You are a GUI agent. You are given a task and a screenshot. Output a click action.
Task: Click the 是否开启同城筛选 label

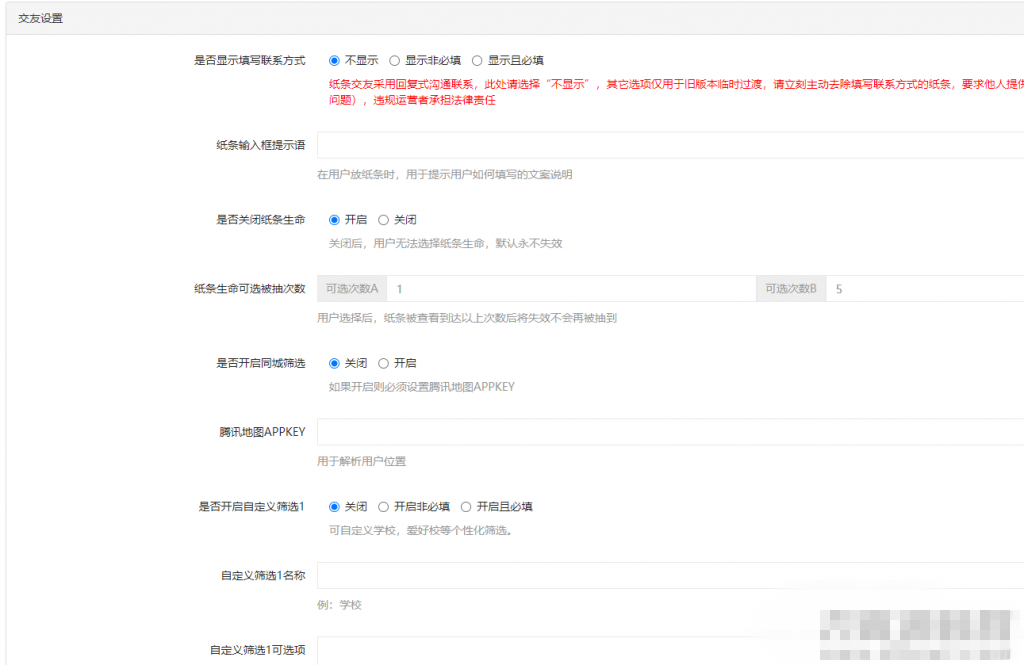pyautogui.click(x=261, y=363)
